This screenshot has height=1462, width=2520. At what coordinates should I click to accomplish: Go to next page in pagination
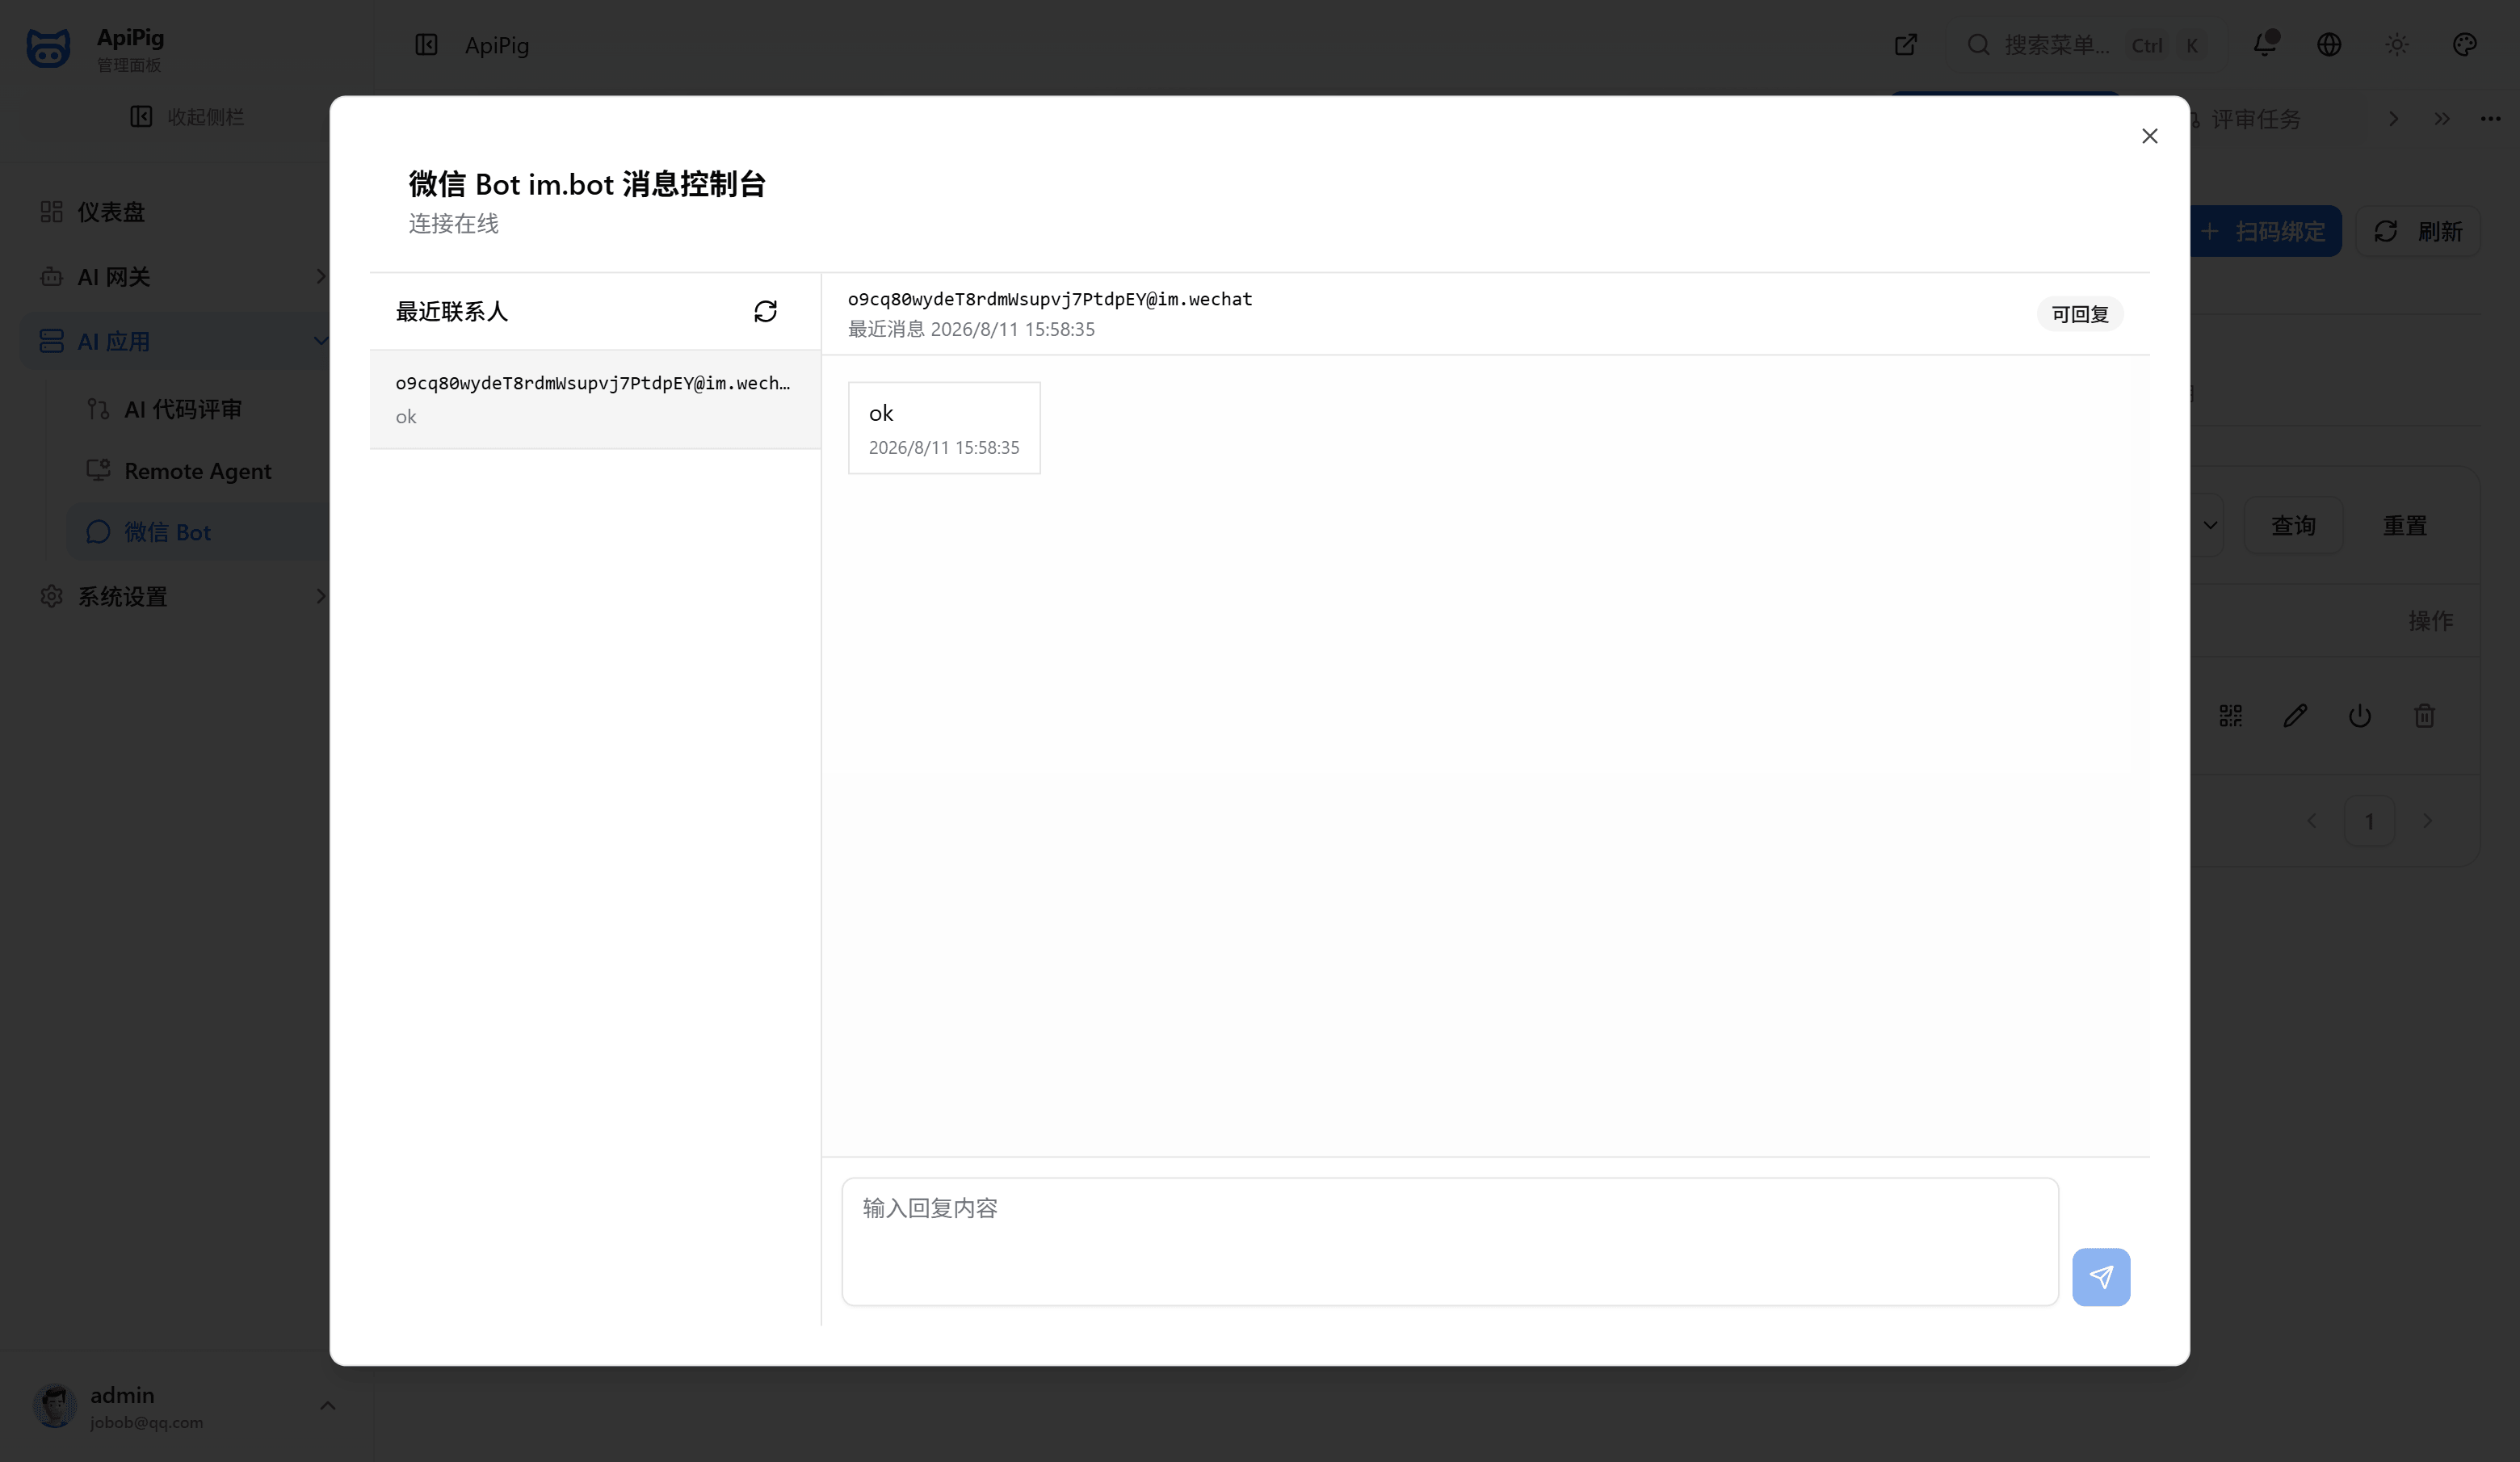coord(2427,821)
